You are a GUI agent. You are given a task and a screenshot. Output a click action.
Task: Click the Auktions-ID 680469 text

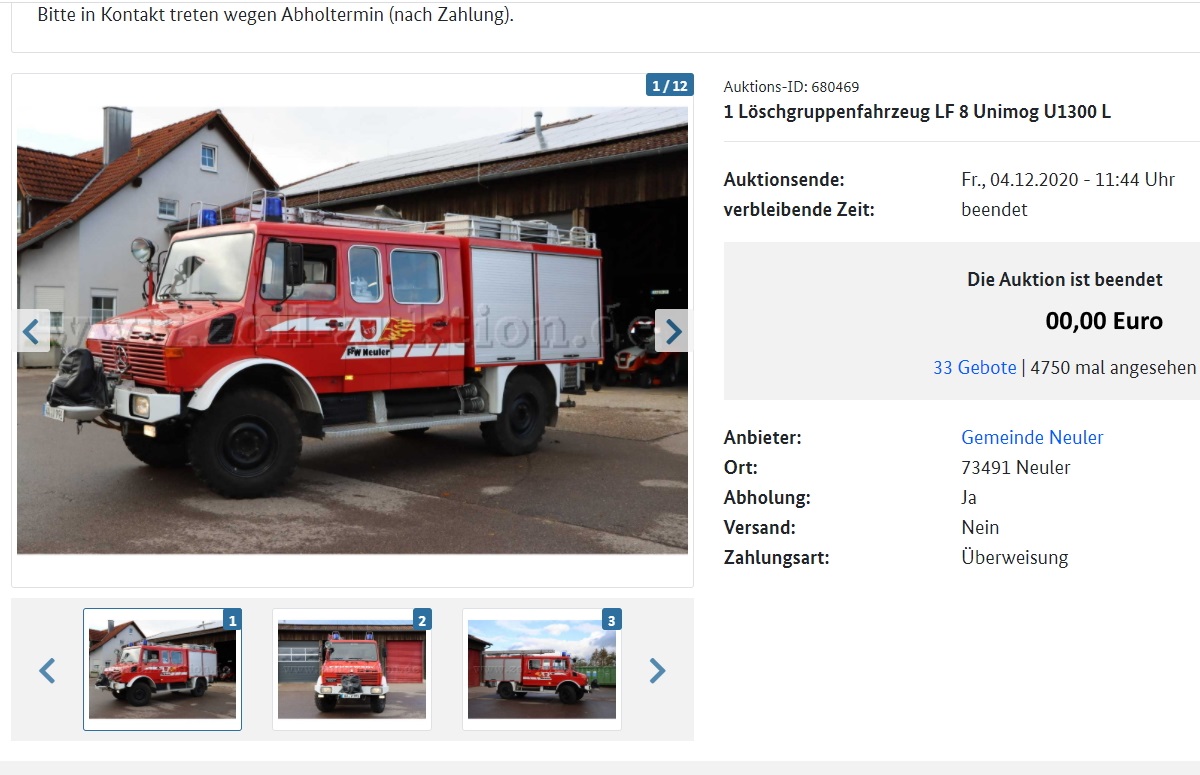tap(791, 87)
